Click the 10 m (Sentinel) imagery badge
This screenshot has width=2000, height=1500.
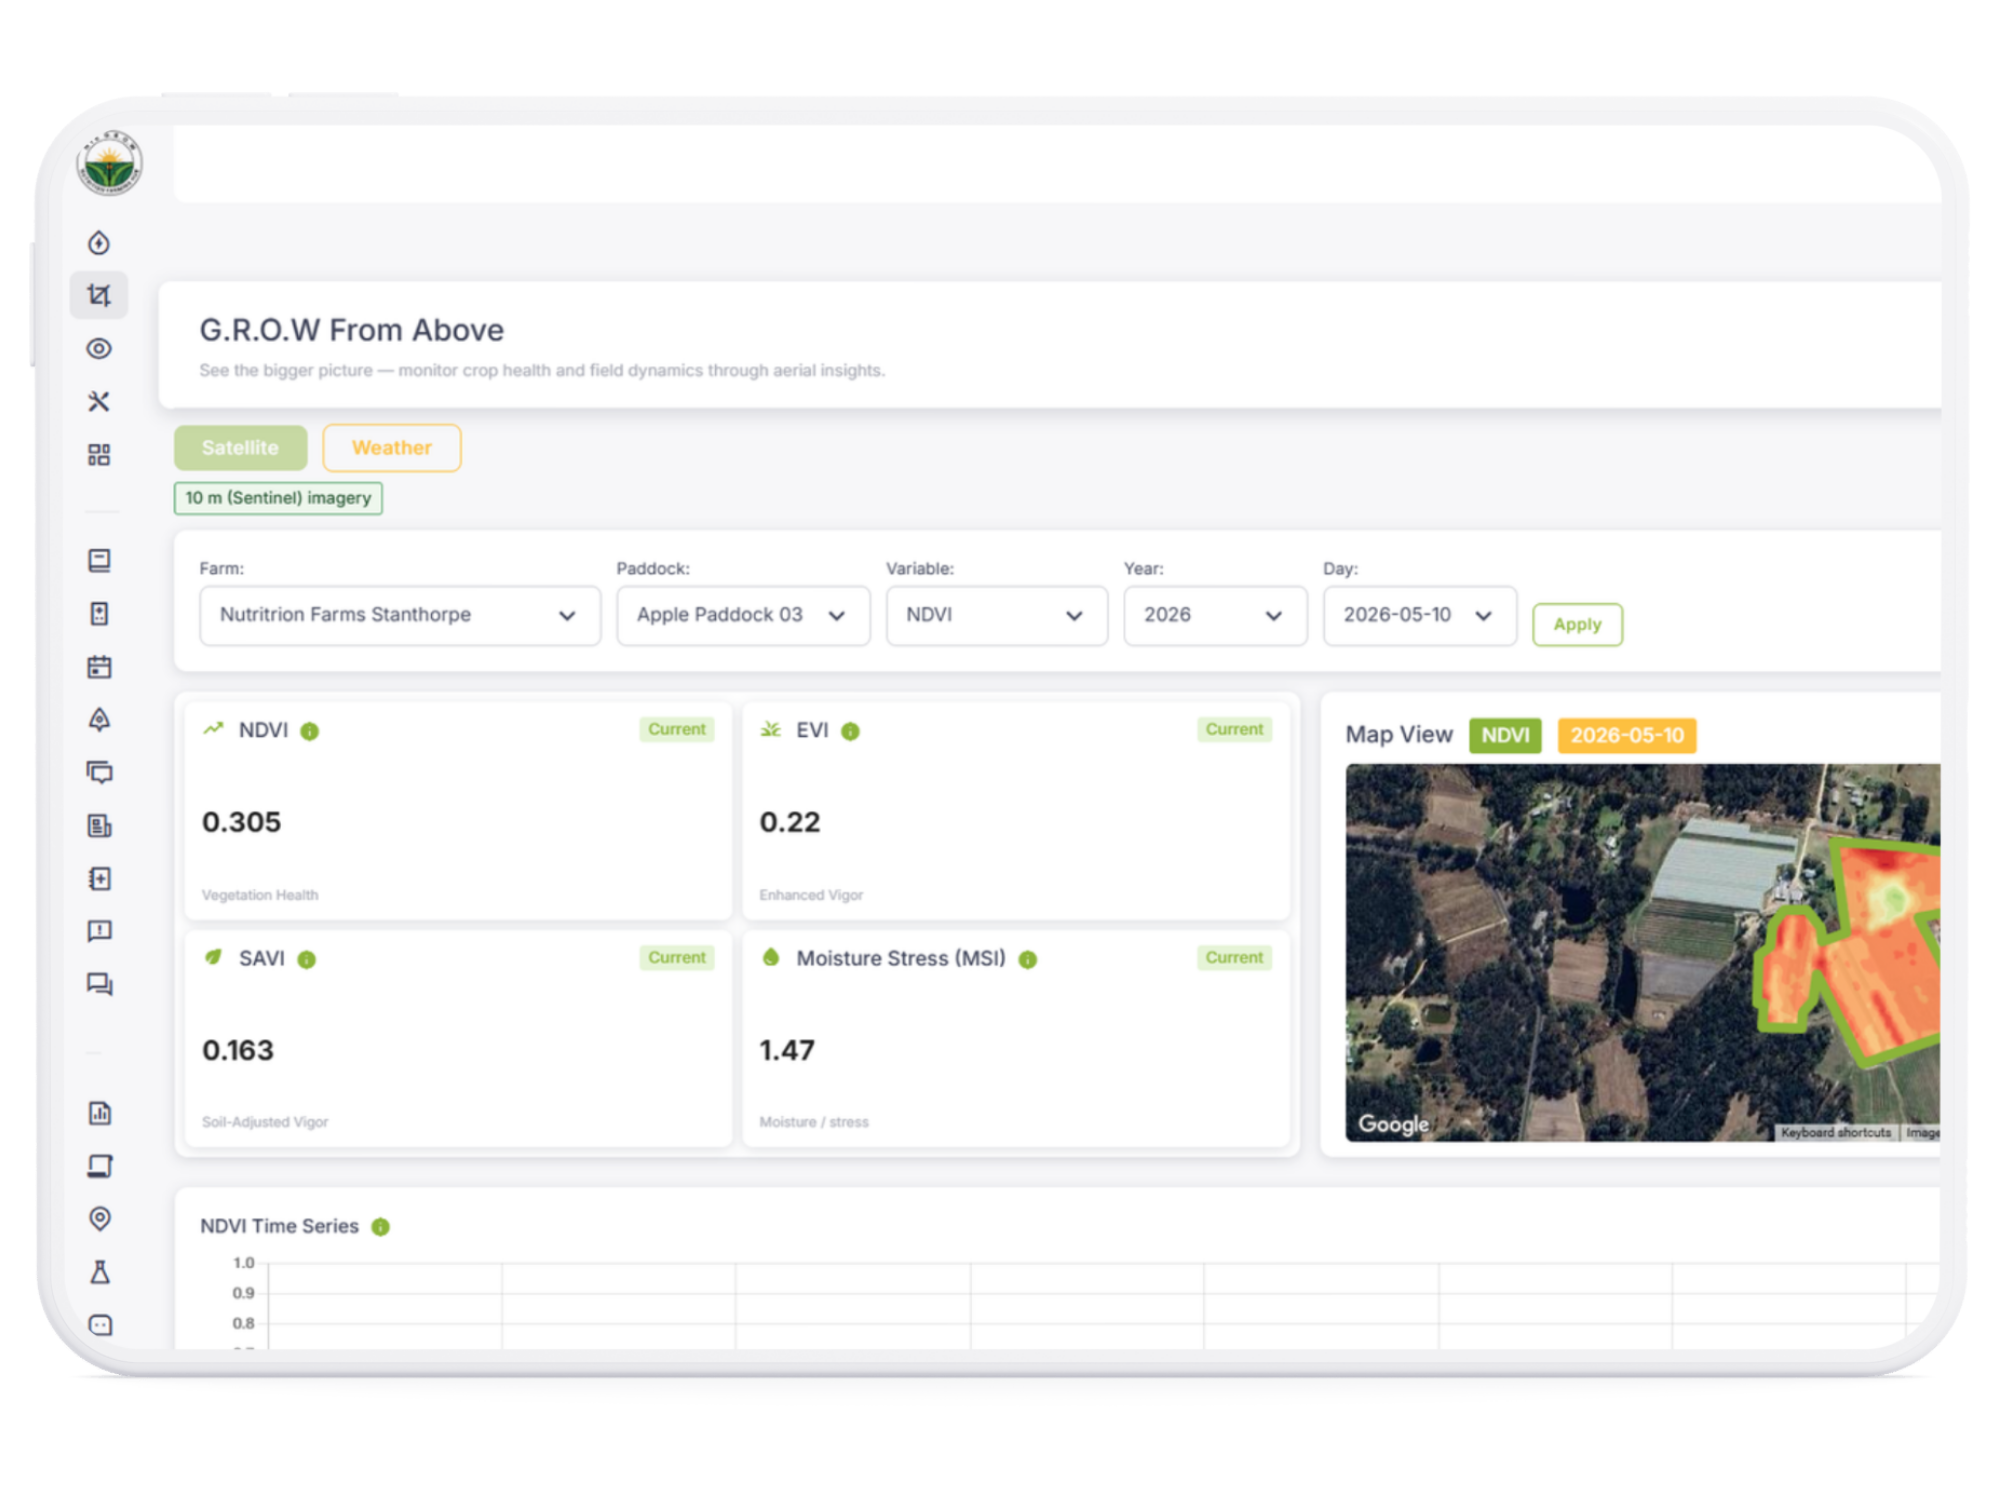pyautogui.click(x=278, y=498)
